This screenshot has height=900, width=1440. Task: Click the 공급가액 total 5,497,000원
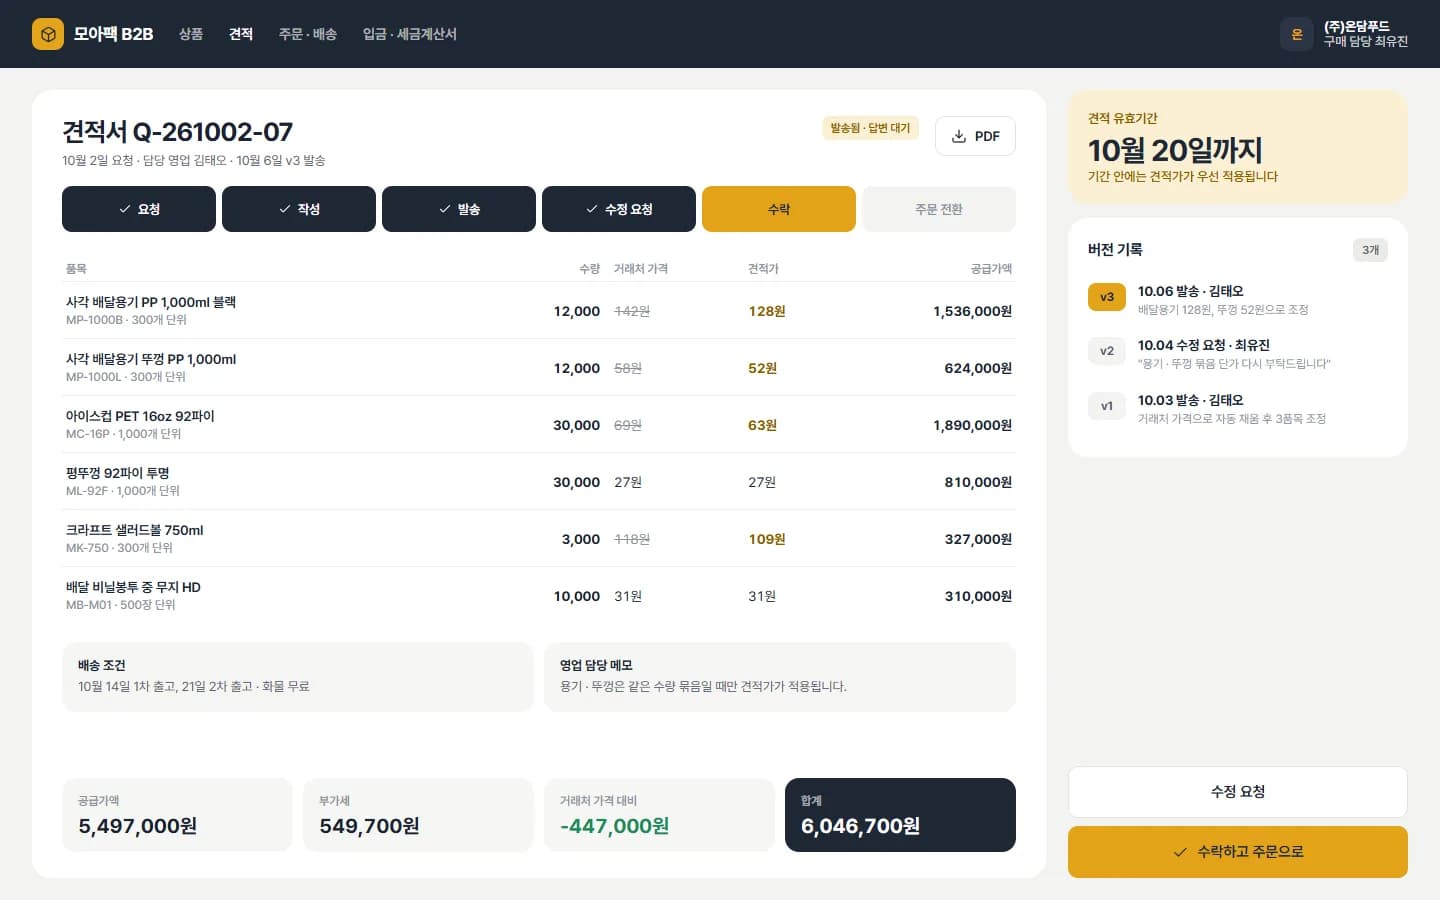pyautogui.click(x=138, y=826)
